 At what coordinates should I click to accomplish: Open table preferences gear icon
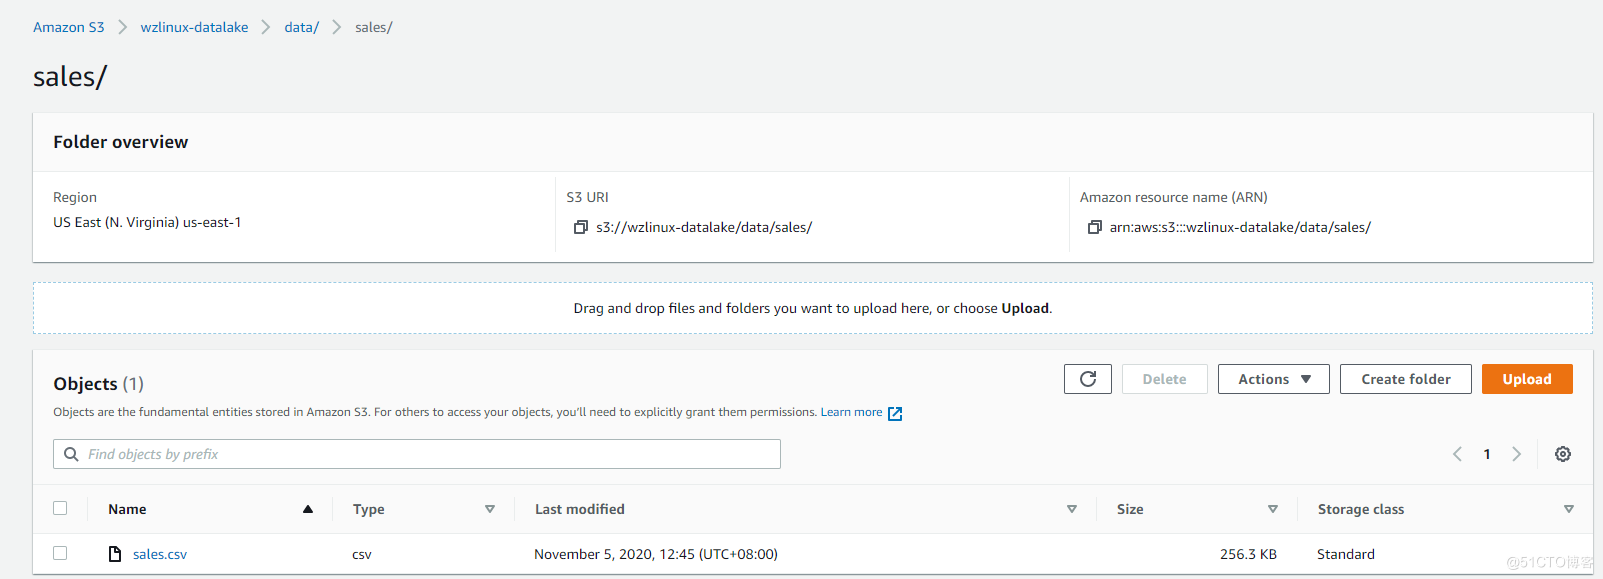pyautogui.click(x=1563, y=454)
